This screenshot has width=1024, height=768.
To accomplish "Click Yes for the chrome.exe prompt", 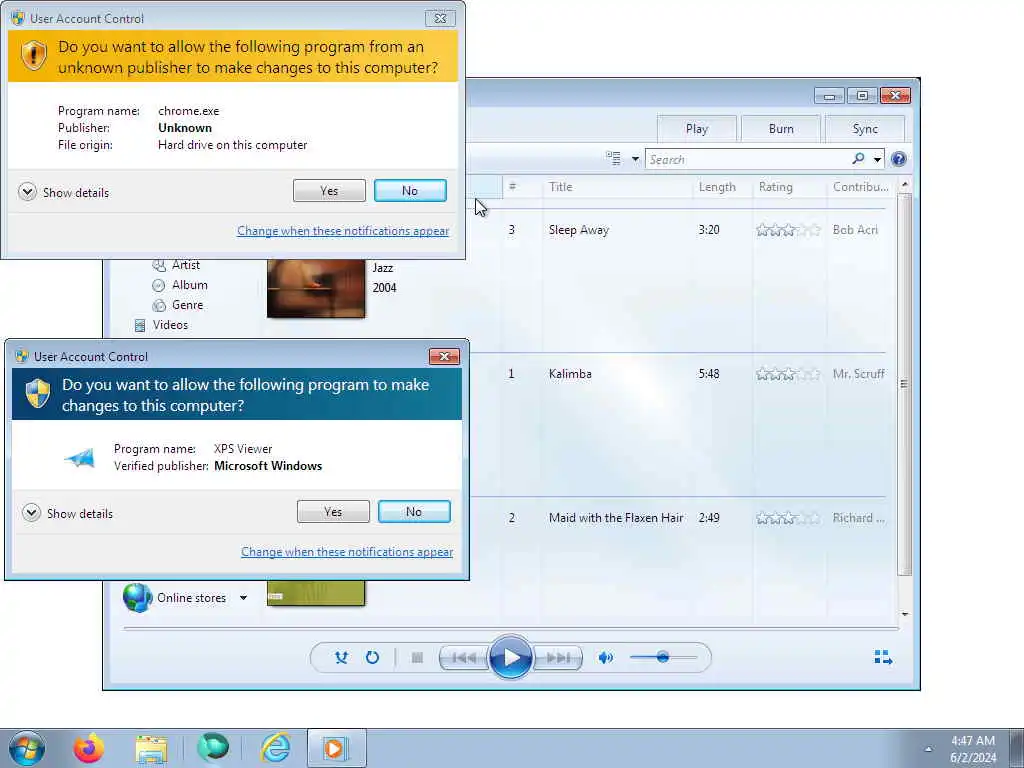I will pos(329,191).
